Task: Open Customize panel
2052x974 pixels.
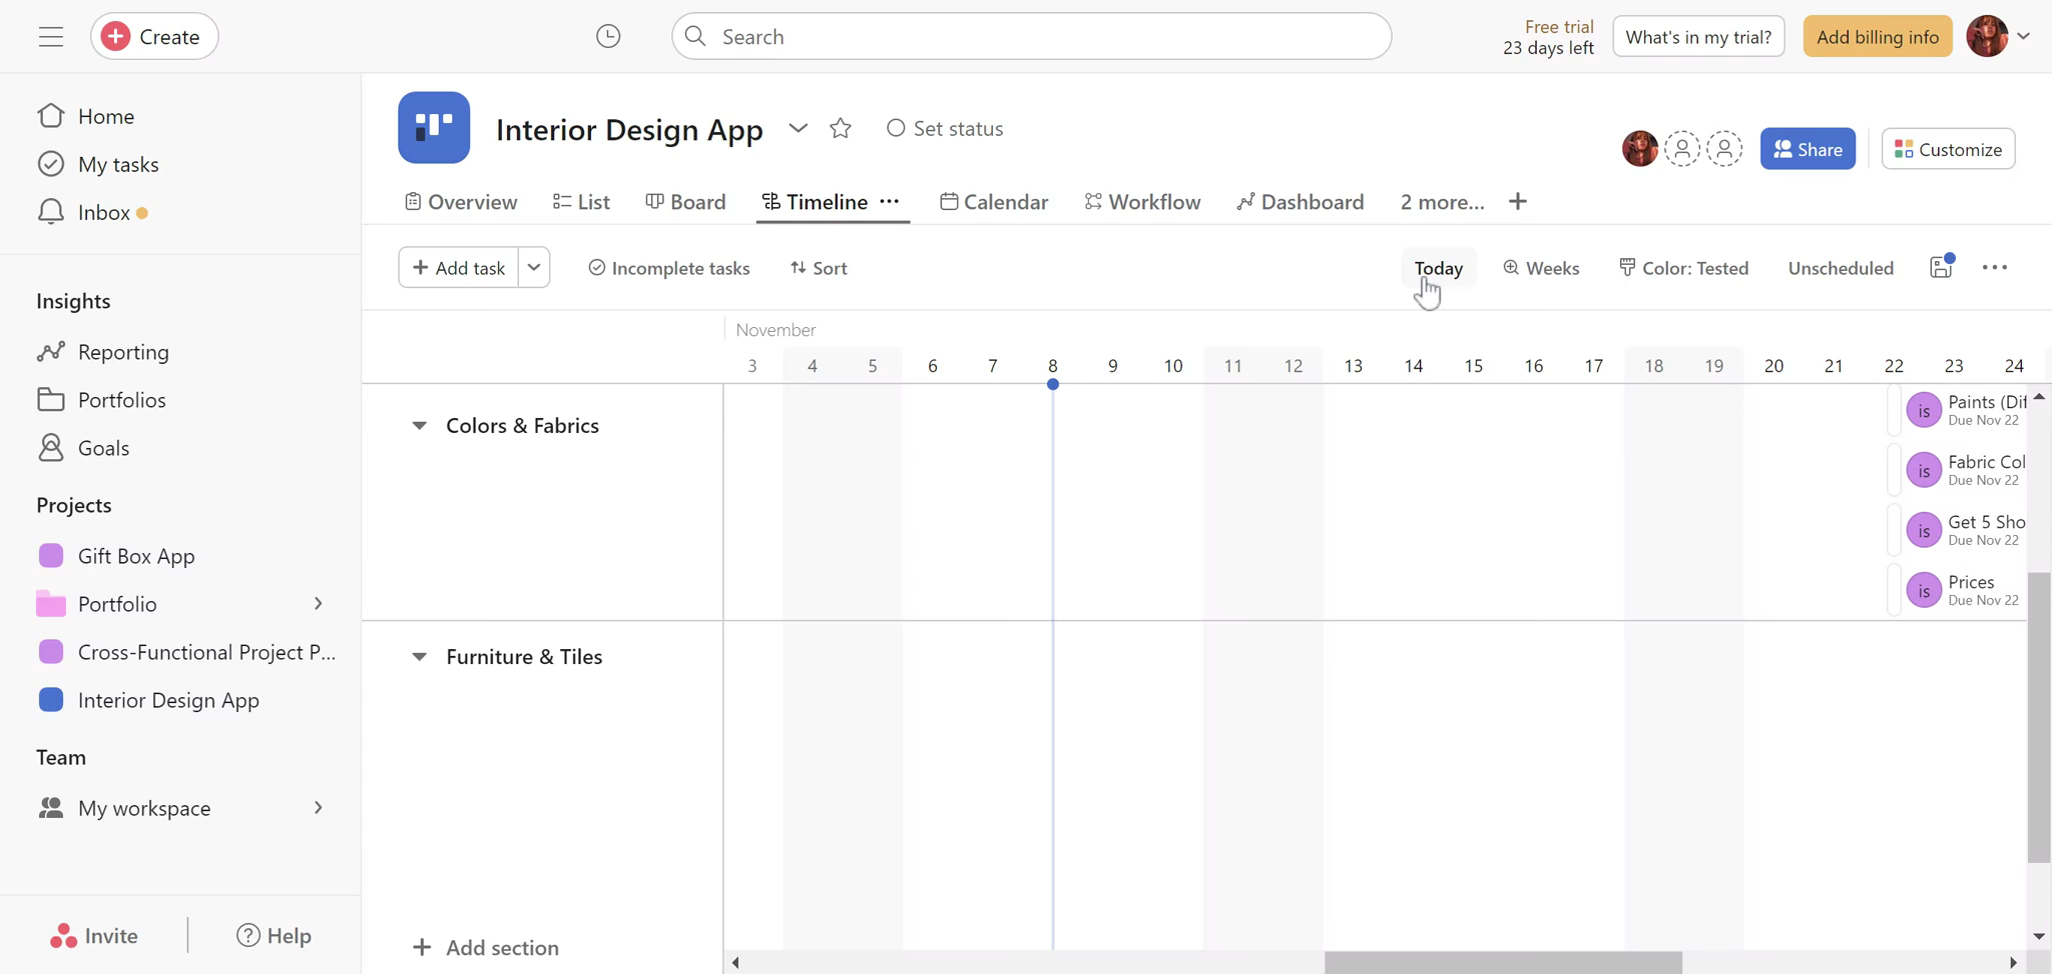Action: [1948, 149]
